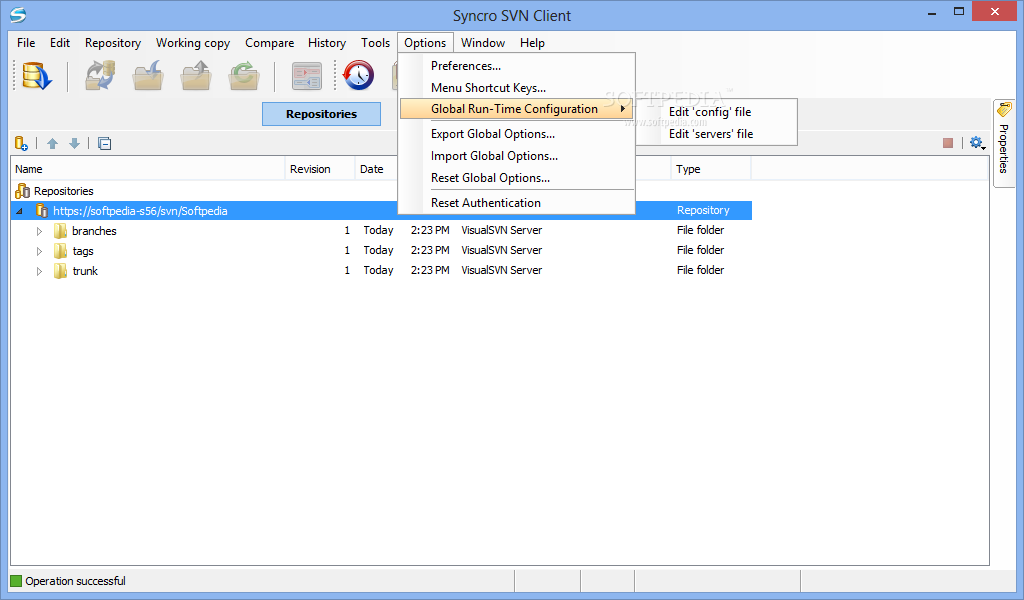Open the Working copy menu
This screenshot has height=600, width=1024.
point(193,42)
